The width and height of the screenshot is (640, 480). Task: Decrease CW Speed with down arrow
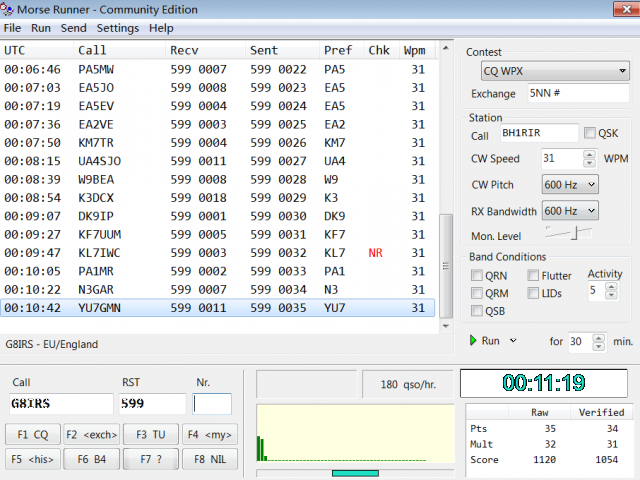tap(589, 163)
